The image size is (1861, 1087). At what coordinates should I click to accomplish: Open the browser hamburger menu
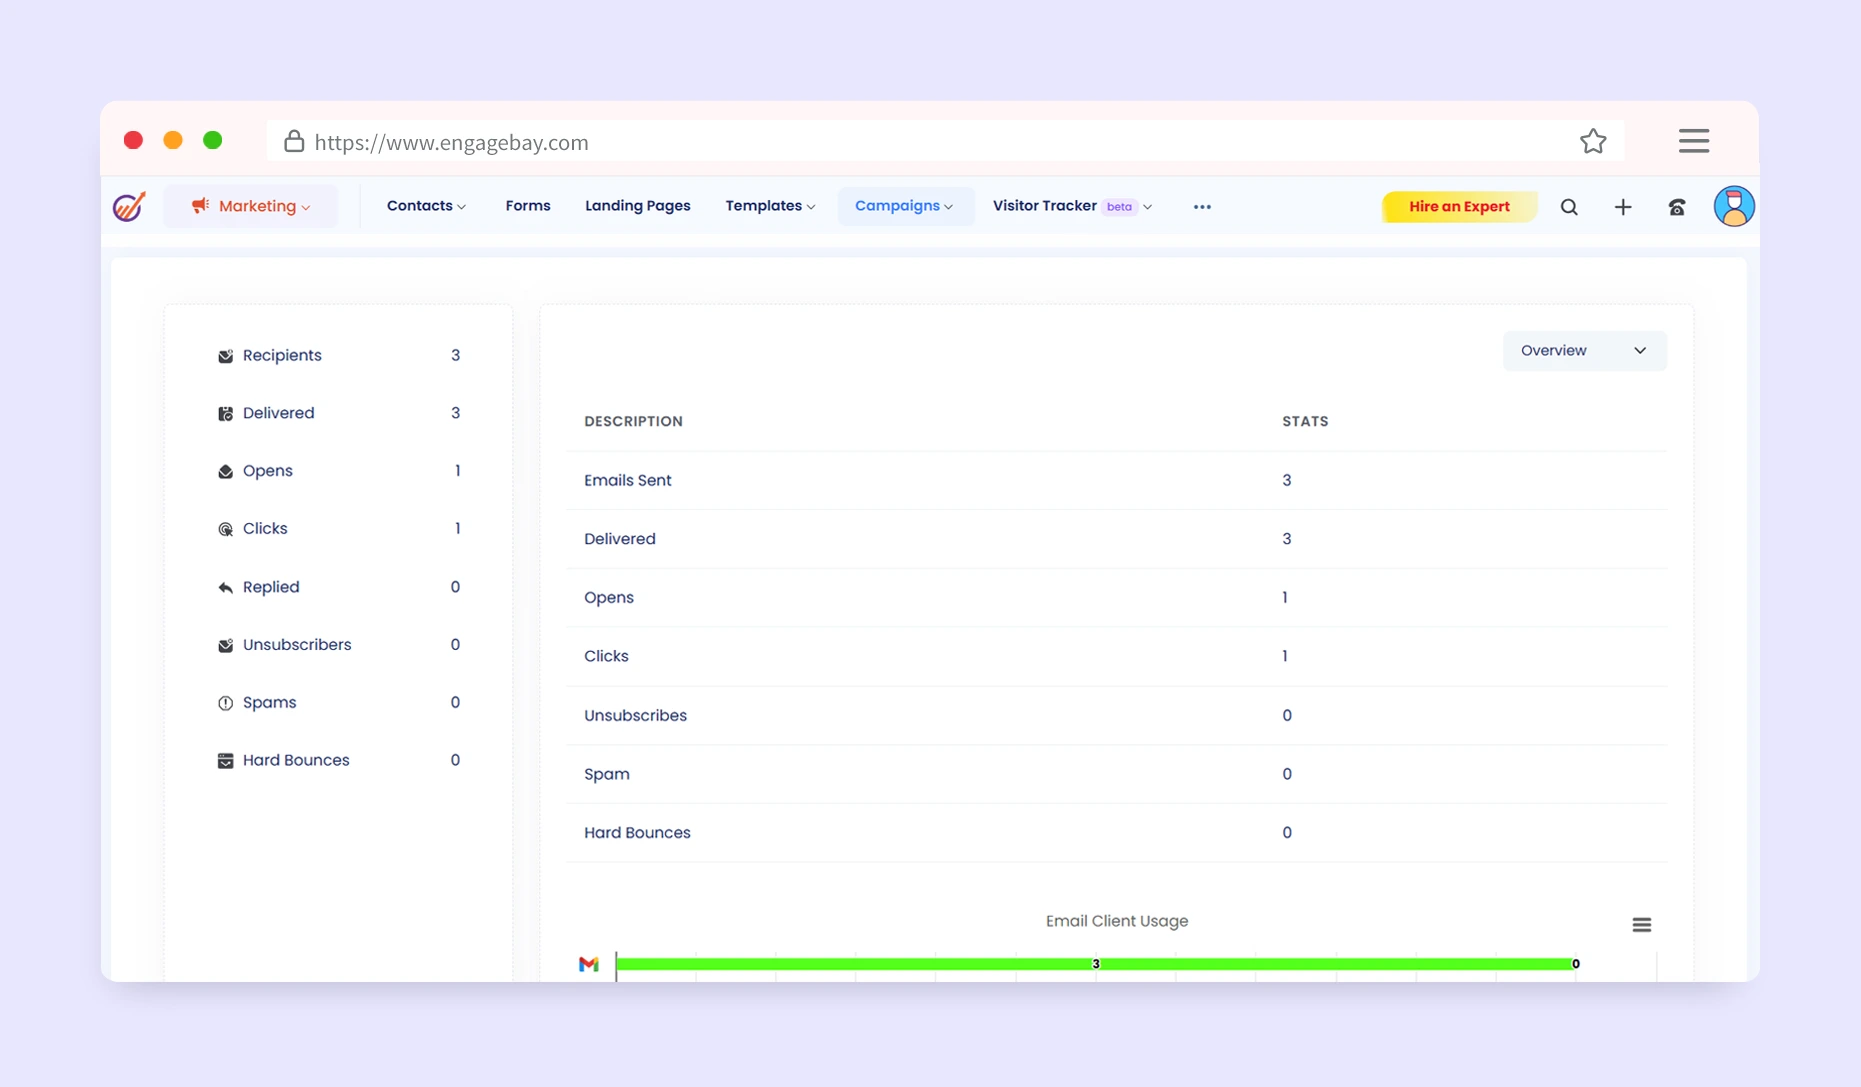1693,141
